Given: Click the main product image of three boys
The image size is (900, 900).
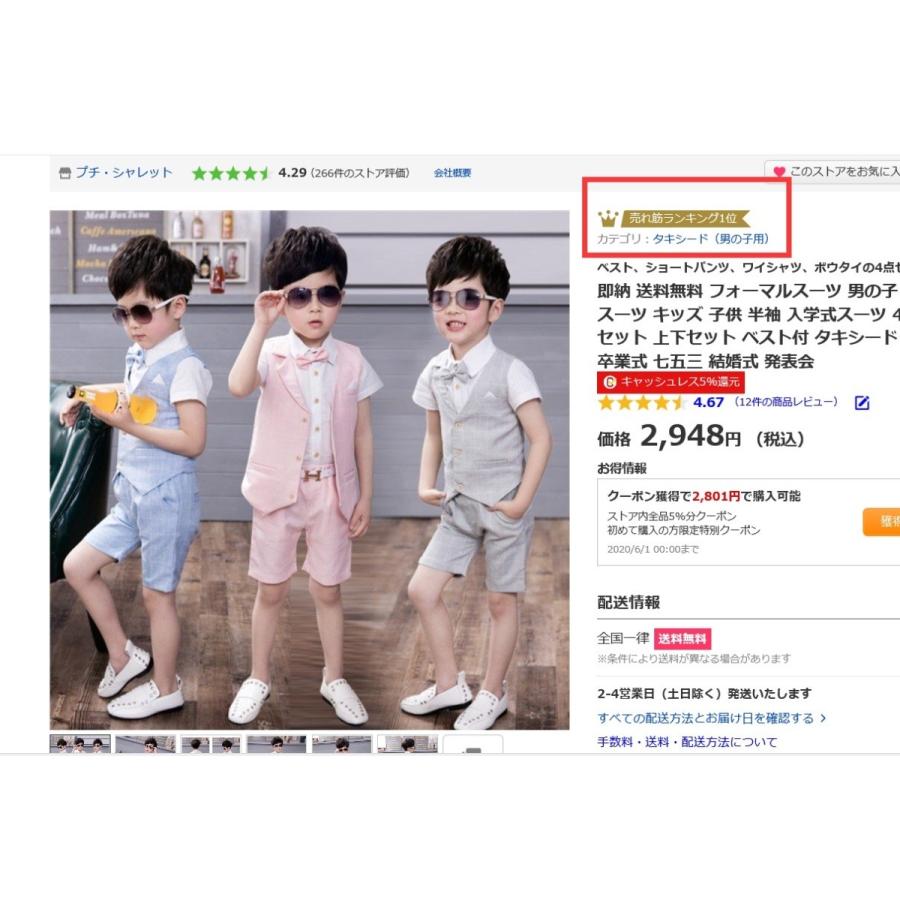Looking at the screenshot, I should pos(309,470).
